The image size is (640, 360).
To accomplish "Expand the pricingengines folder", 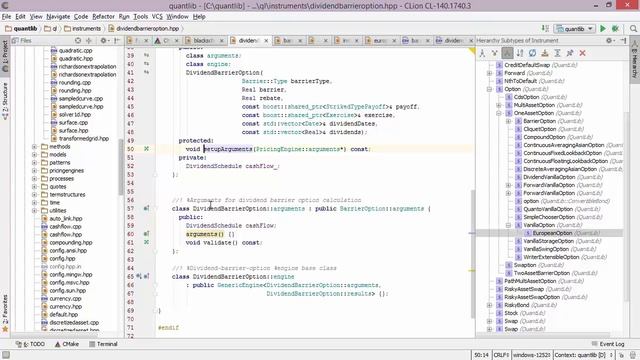I will [x=35, y=171].
